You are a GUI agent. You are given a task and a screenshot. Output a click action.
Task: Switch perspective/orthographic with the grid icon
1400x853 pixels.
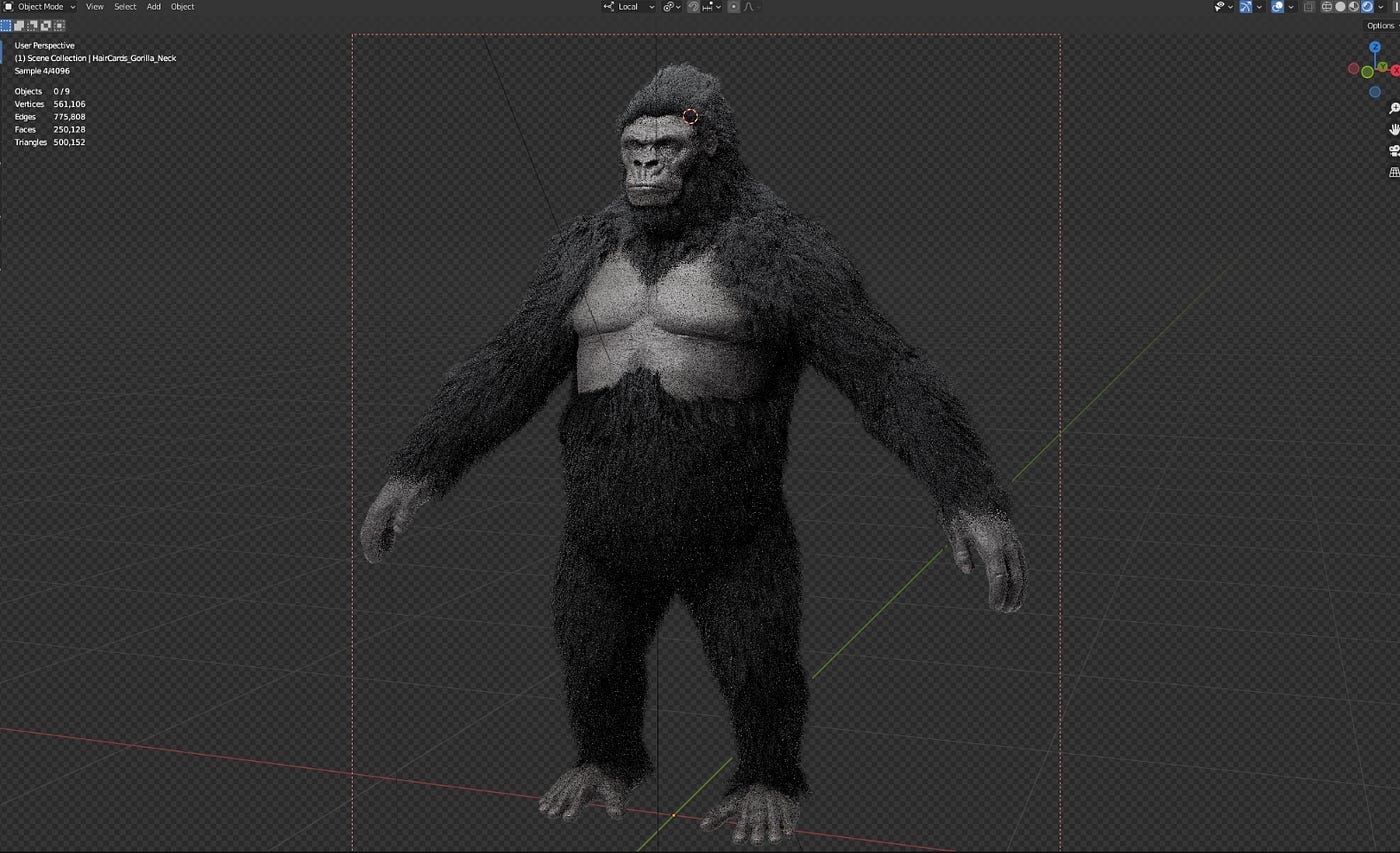pyautogui.click(x=1394, y=172)
